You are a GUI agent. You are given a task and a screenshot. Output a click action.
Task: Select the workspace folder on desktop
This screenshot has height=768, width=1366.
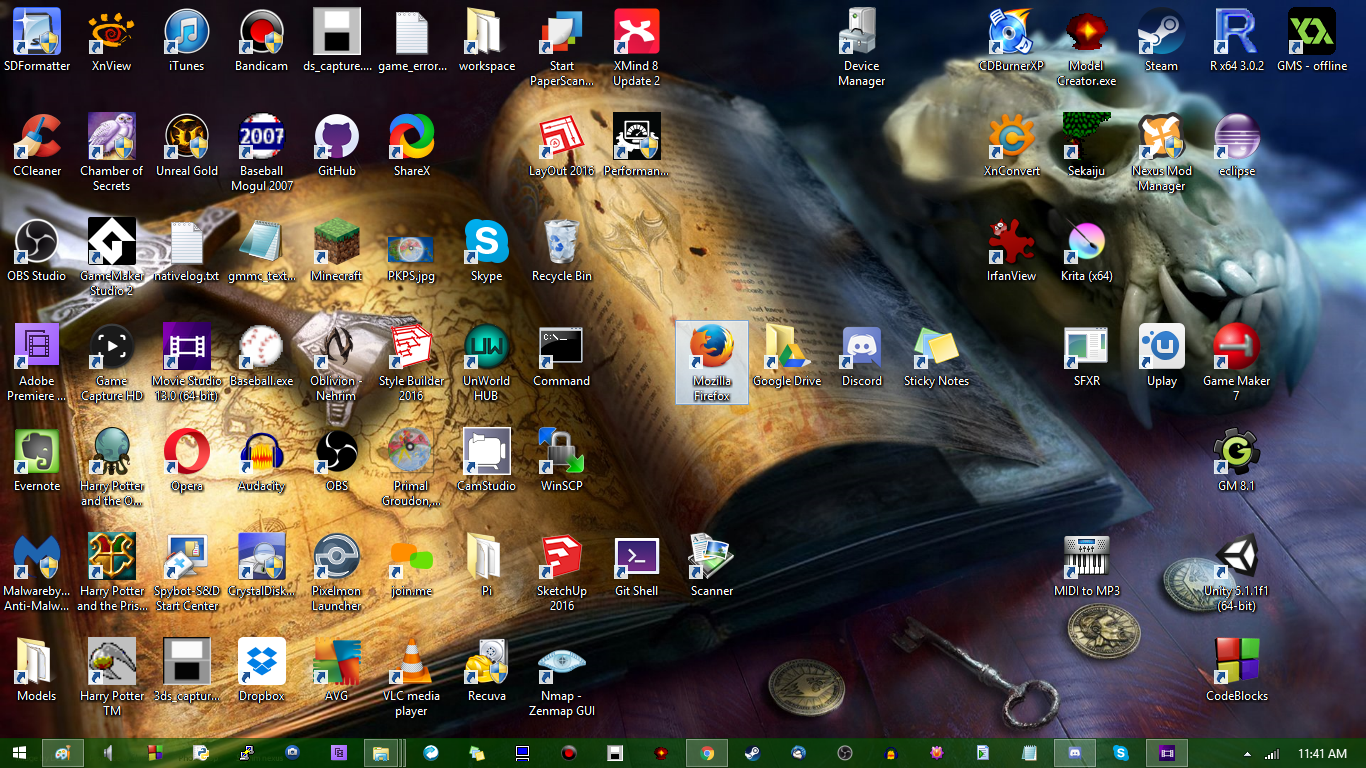click(487, 33)
